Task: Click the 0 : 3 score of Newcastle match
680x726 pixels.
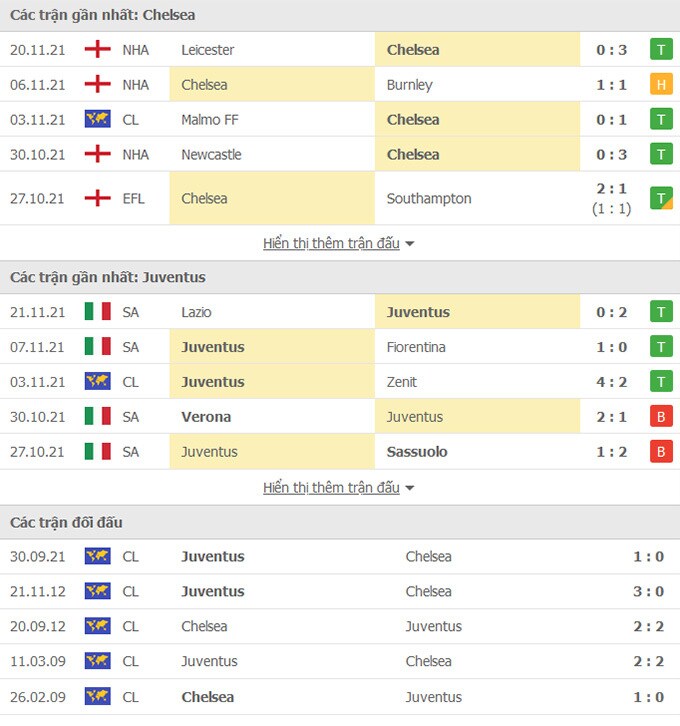Action: coord(611,155)
